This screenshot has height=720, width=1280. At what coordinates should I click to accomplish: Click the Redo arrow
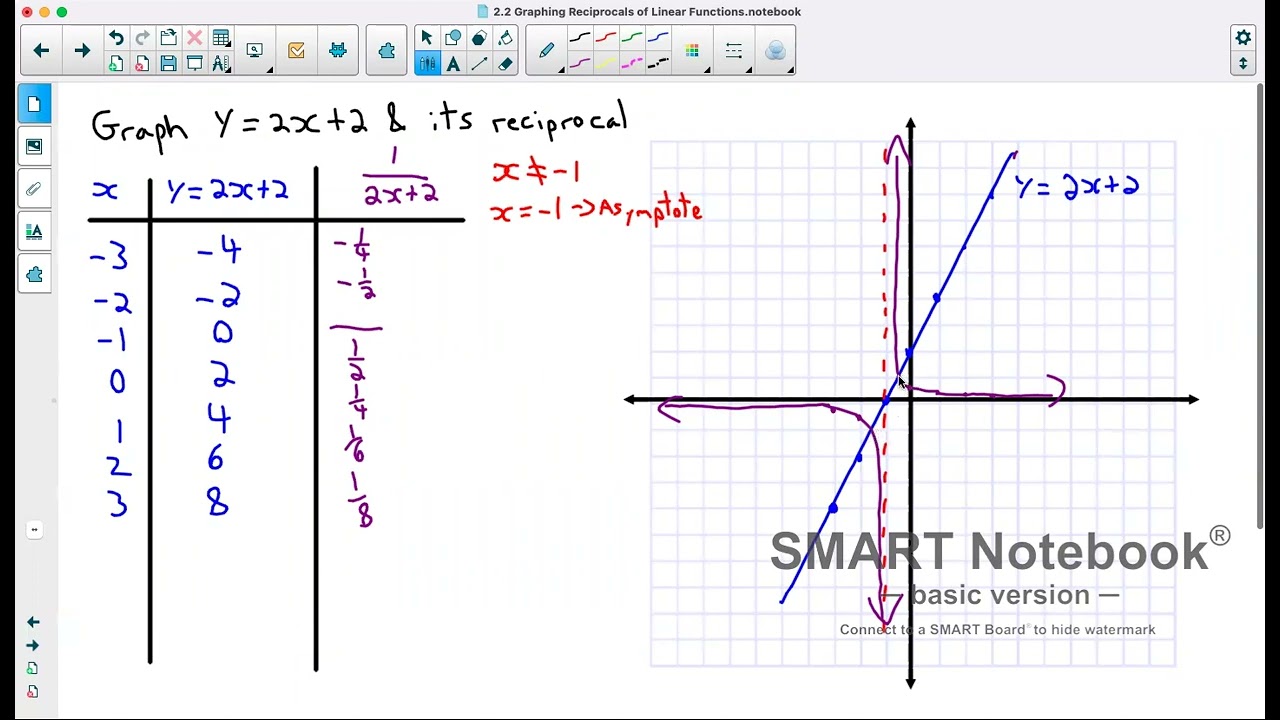(x=142, y=38)
